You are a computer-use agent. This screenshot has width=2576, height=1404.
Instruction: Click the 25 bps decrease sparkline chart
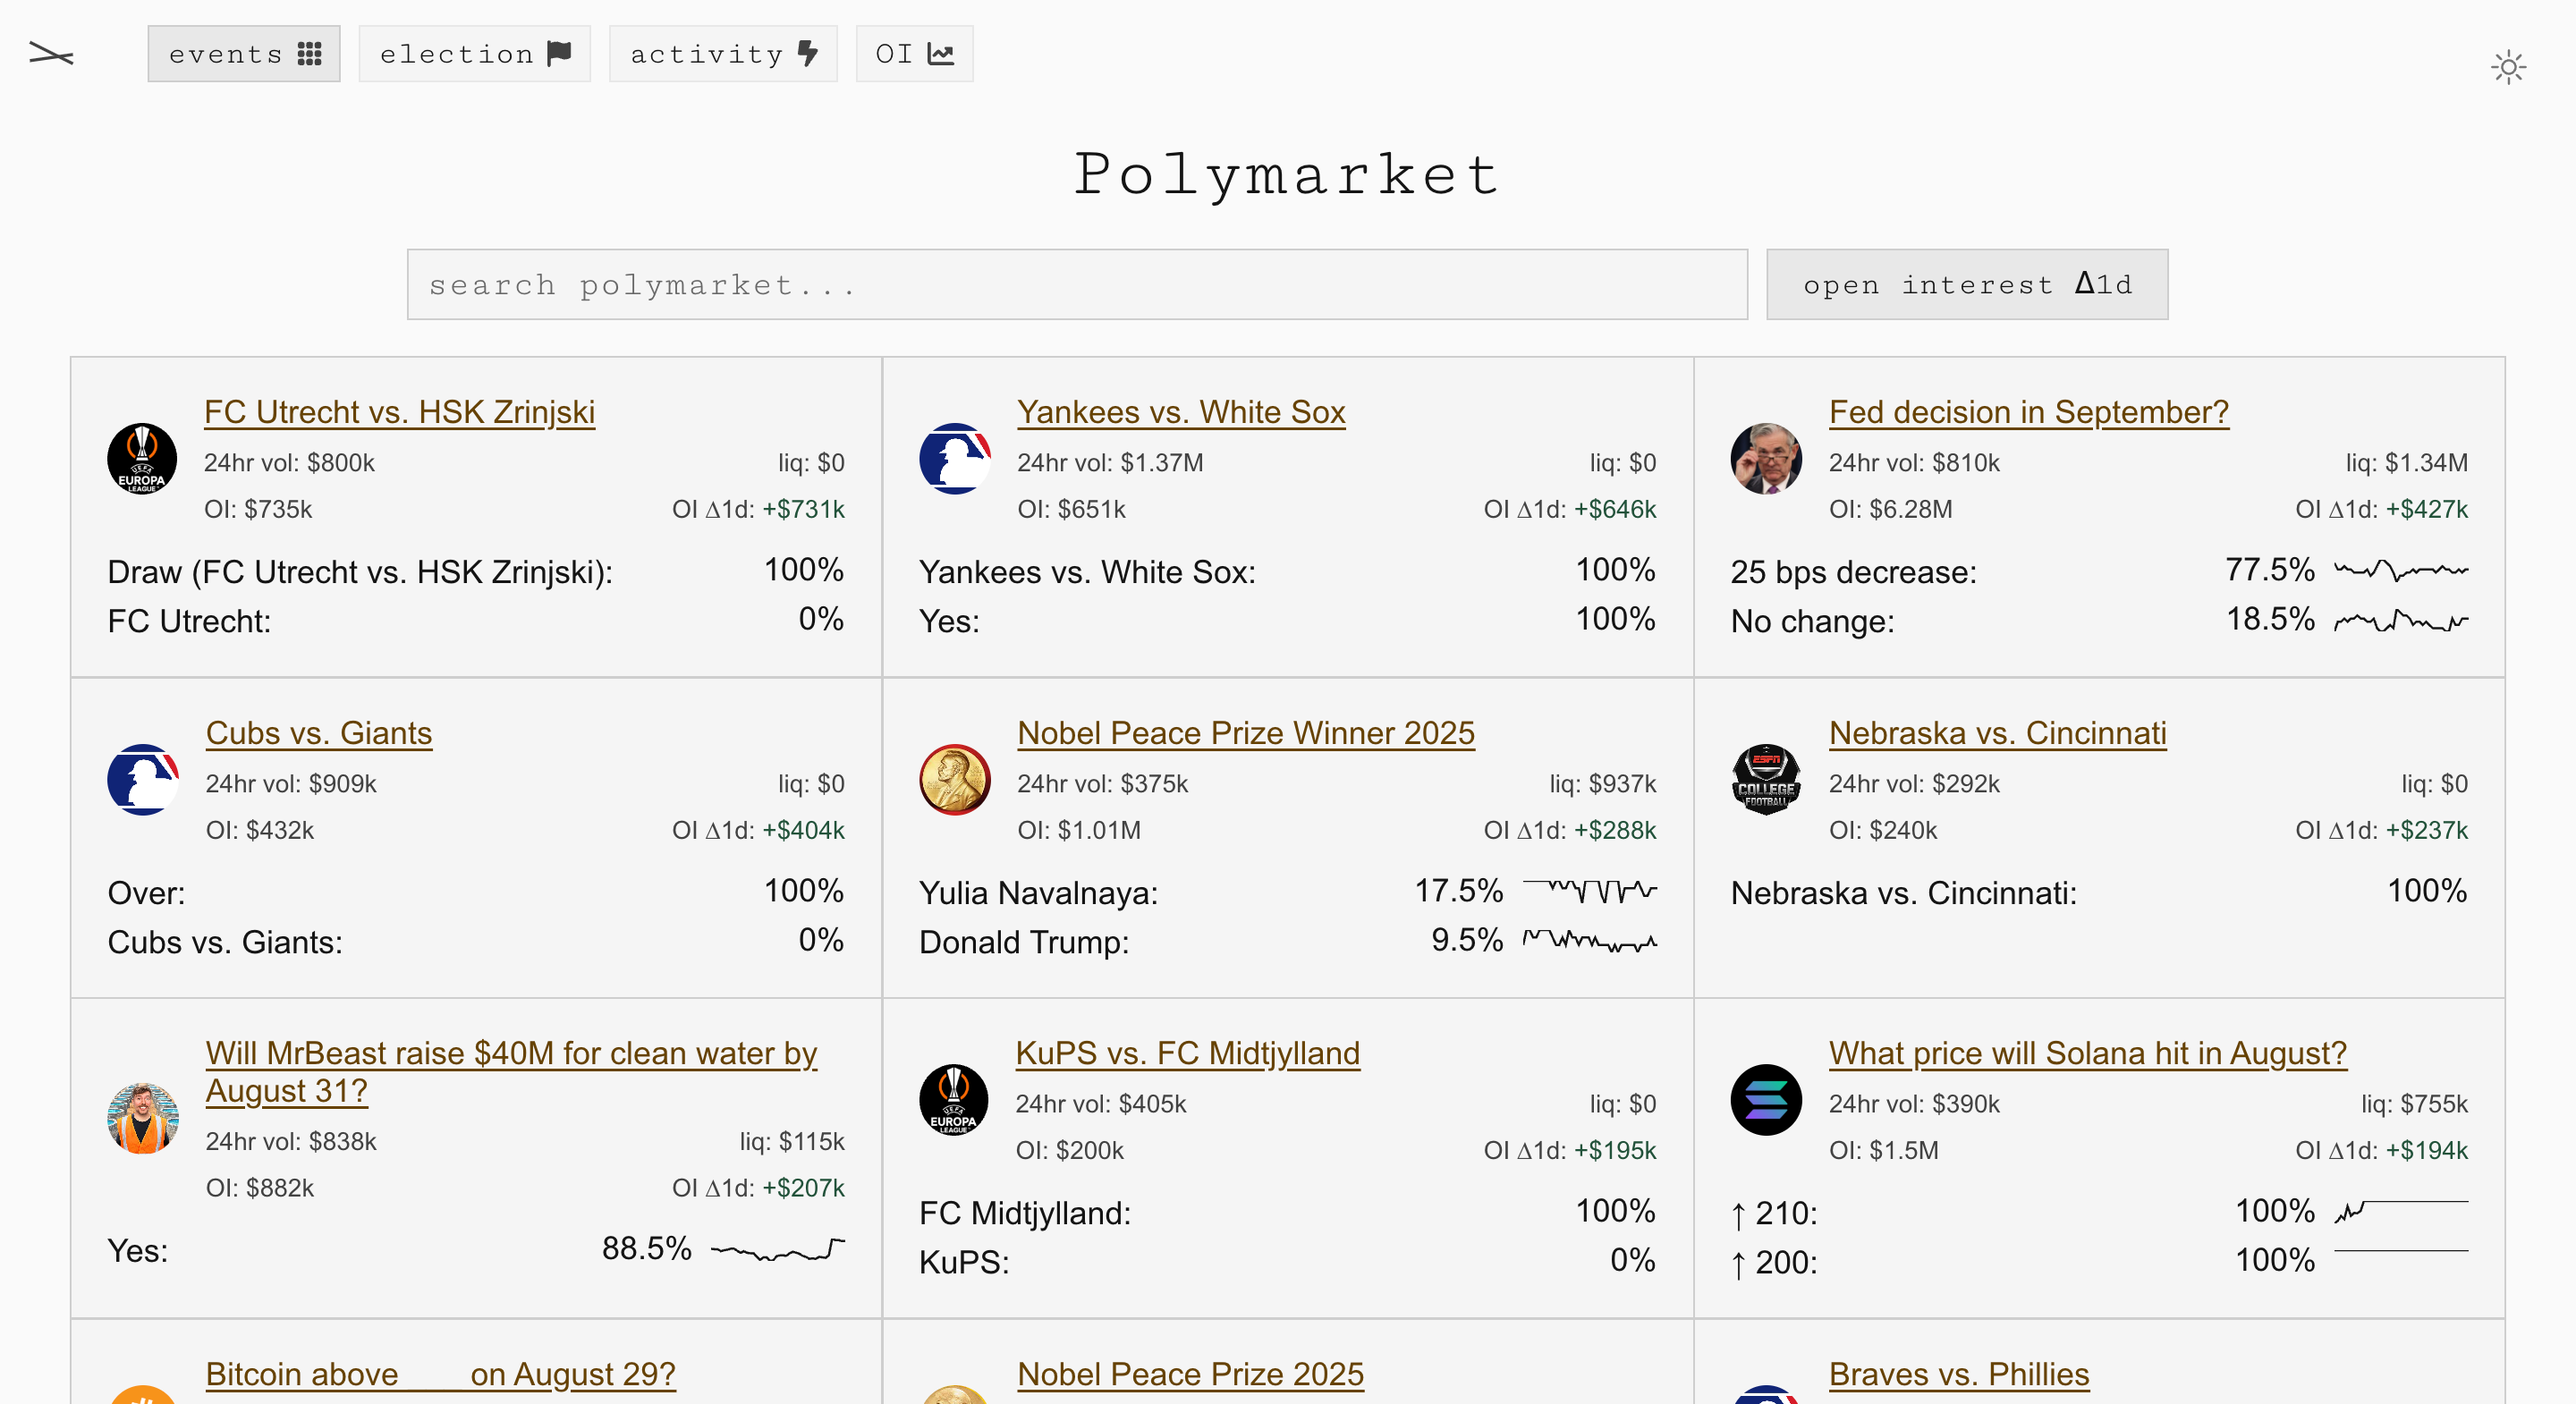coord(2400,571)
